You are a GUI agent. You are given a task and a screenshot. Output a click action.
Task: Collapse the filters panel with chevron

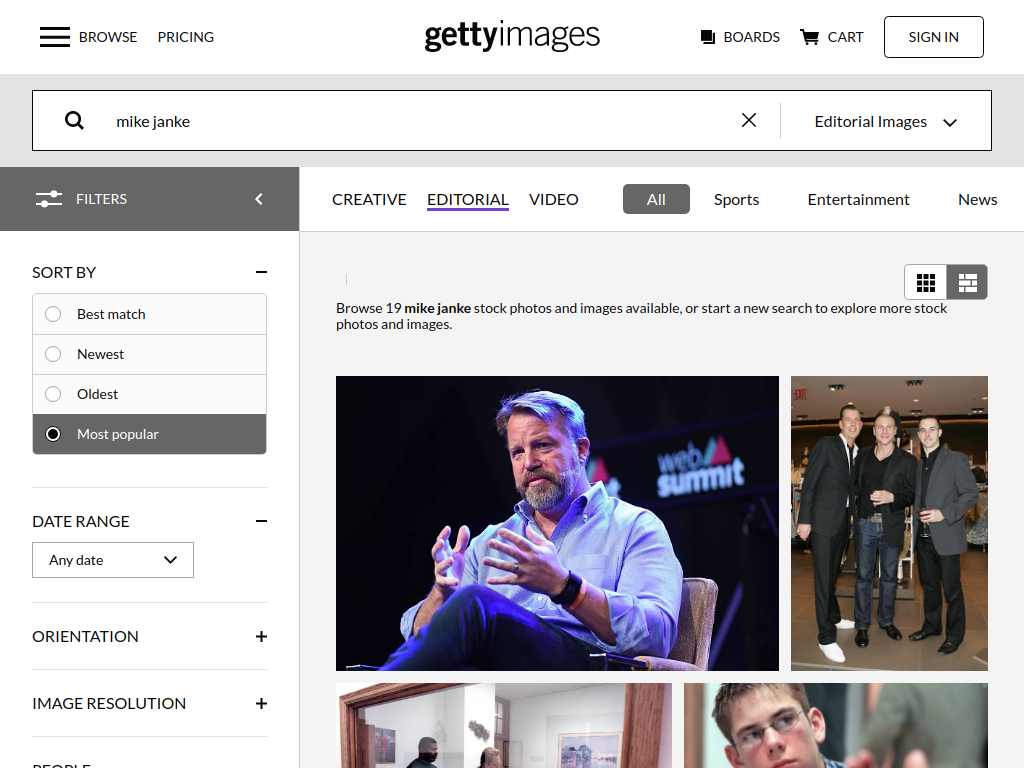(259, 199)
